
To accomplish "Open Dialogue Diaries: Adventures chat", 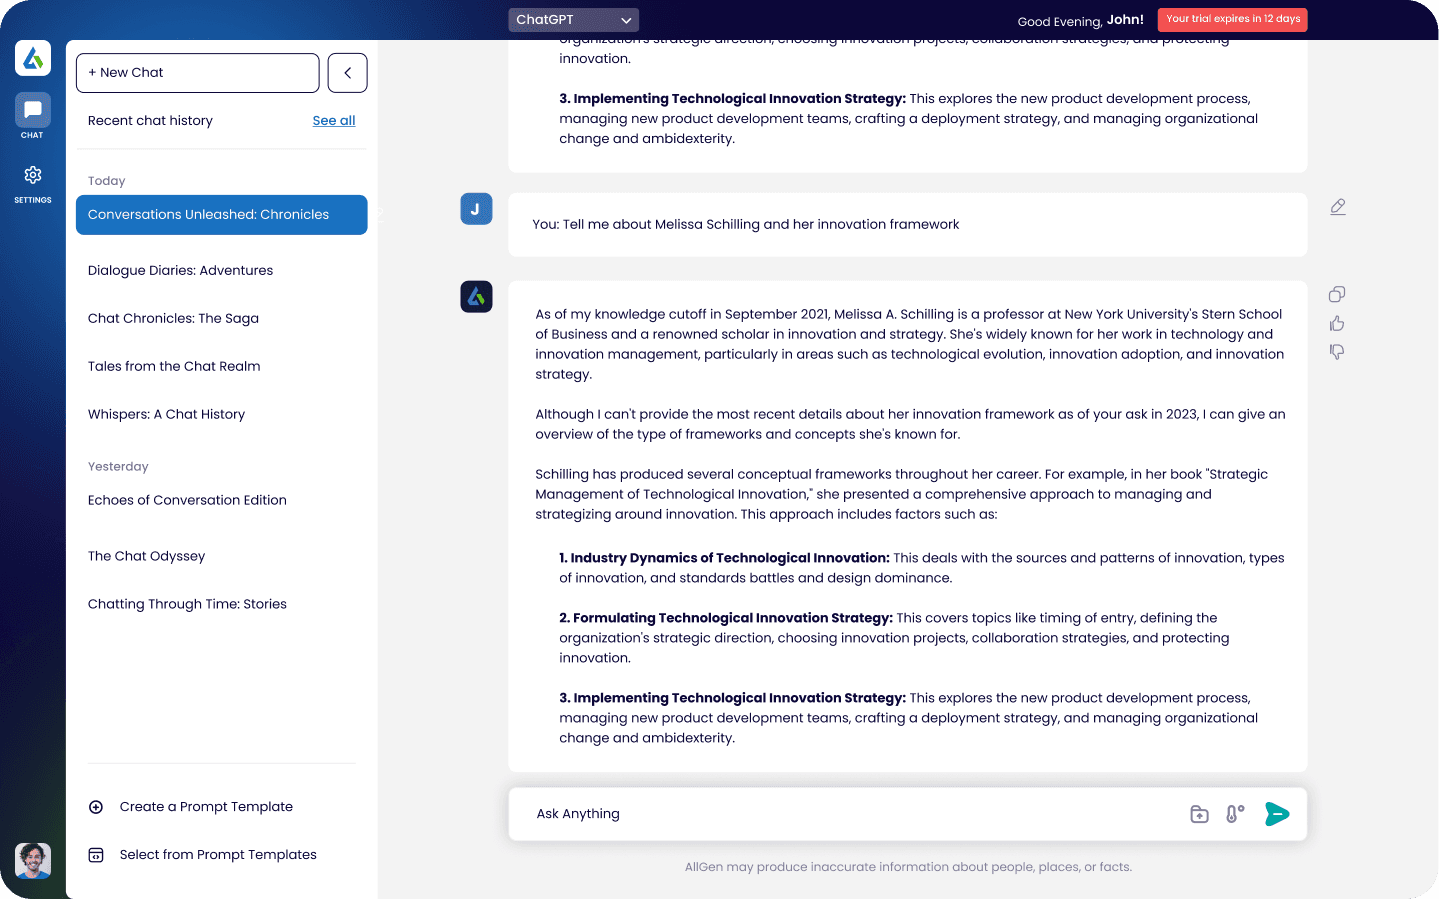I will [x=180, y=271].
